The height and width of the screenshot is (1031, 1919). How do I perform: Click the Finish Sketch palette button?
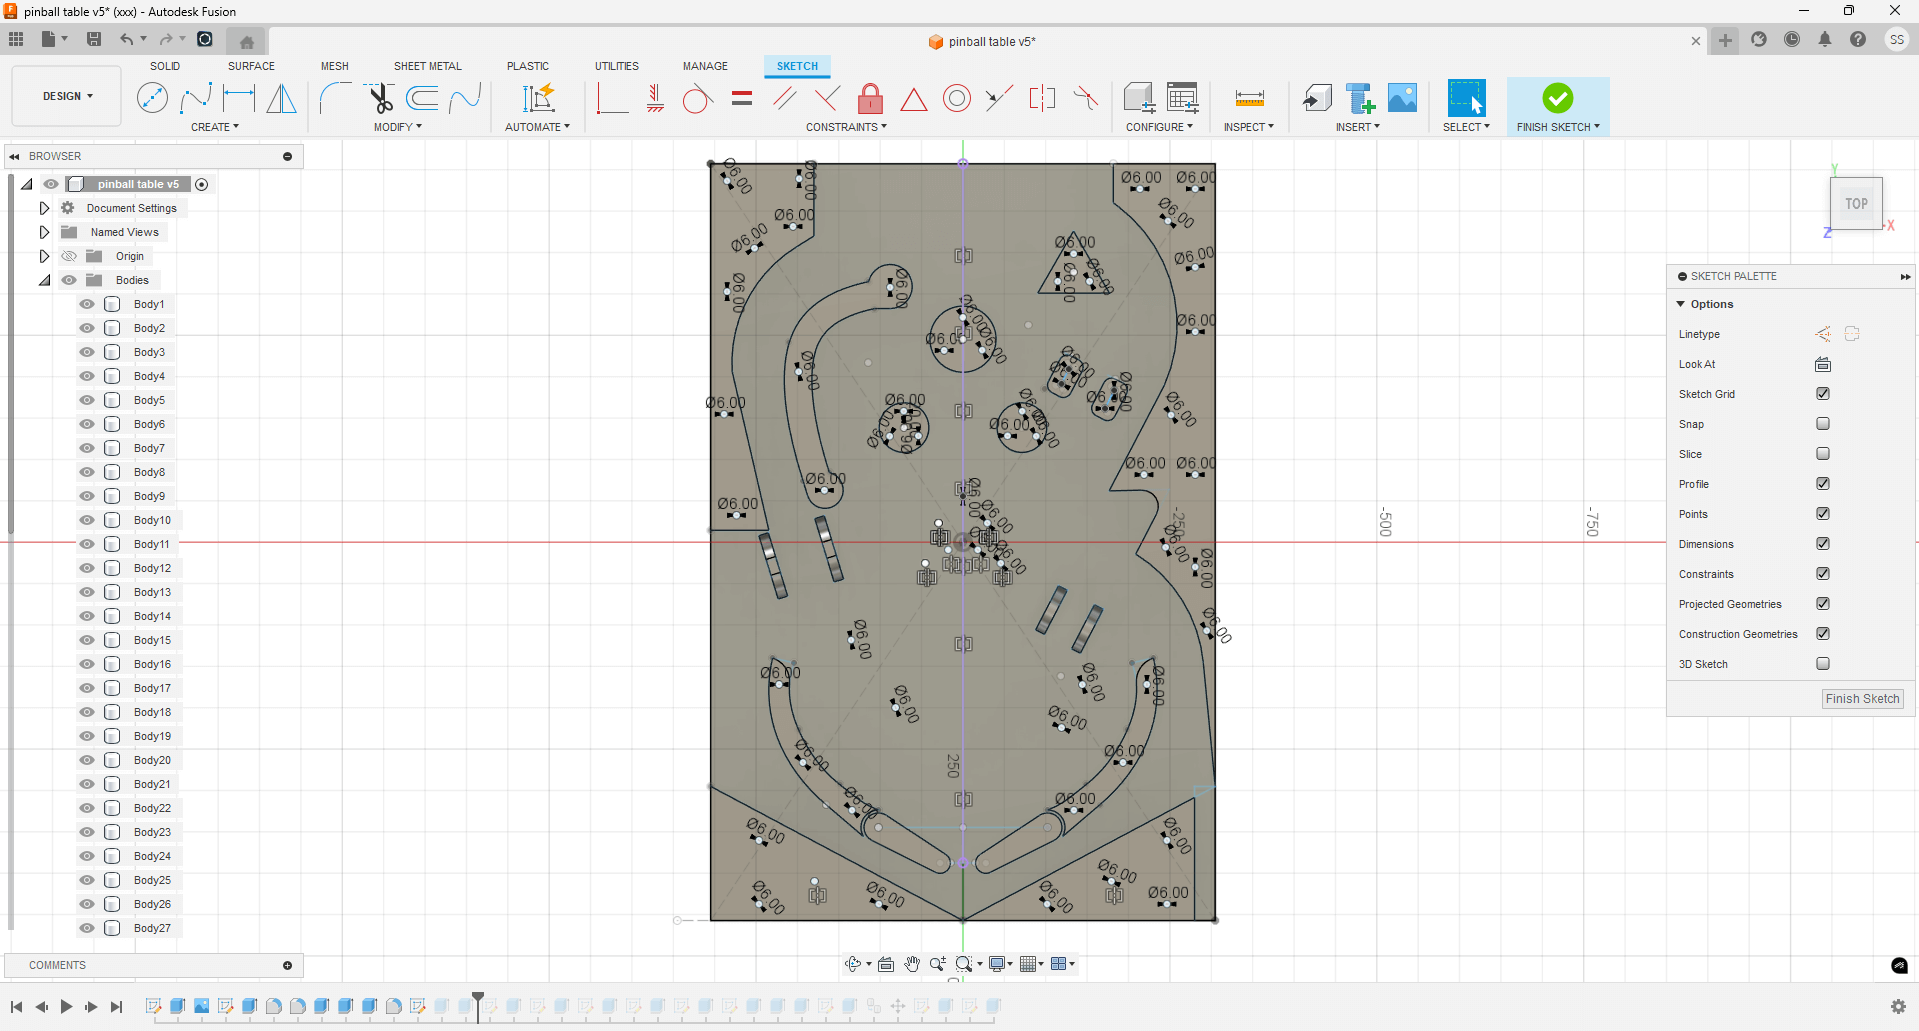[x=1862, y=699]
